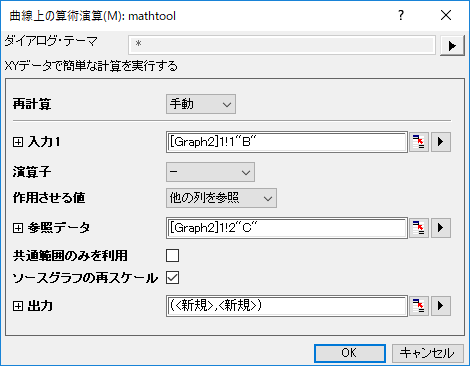Open the 演算子 operator dropdown
The image size is (470, 366).
(x=210, y=172)
